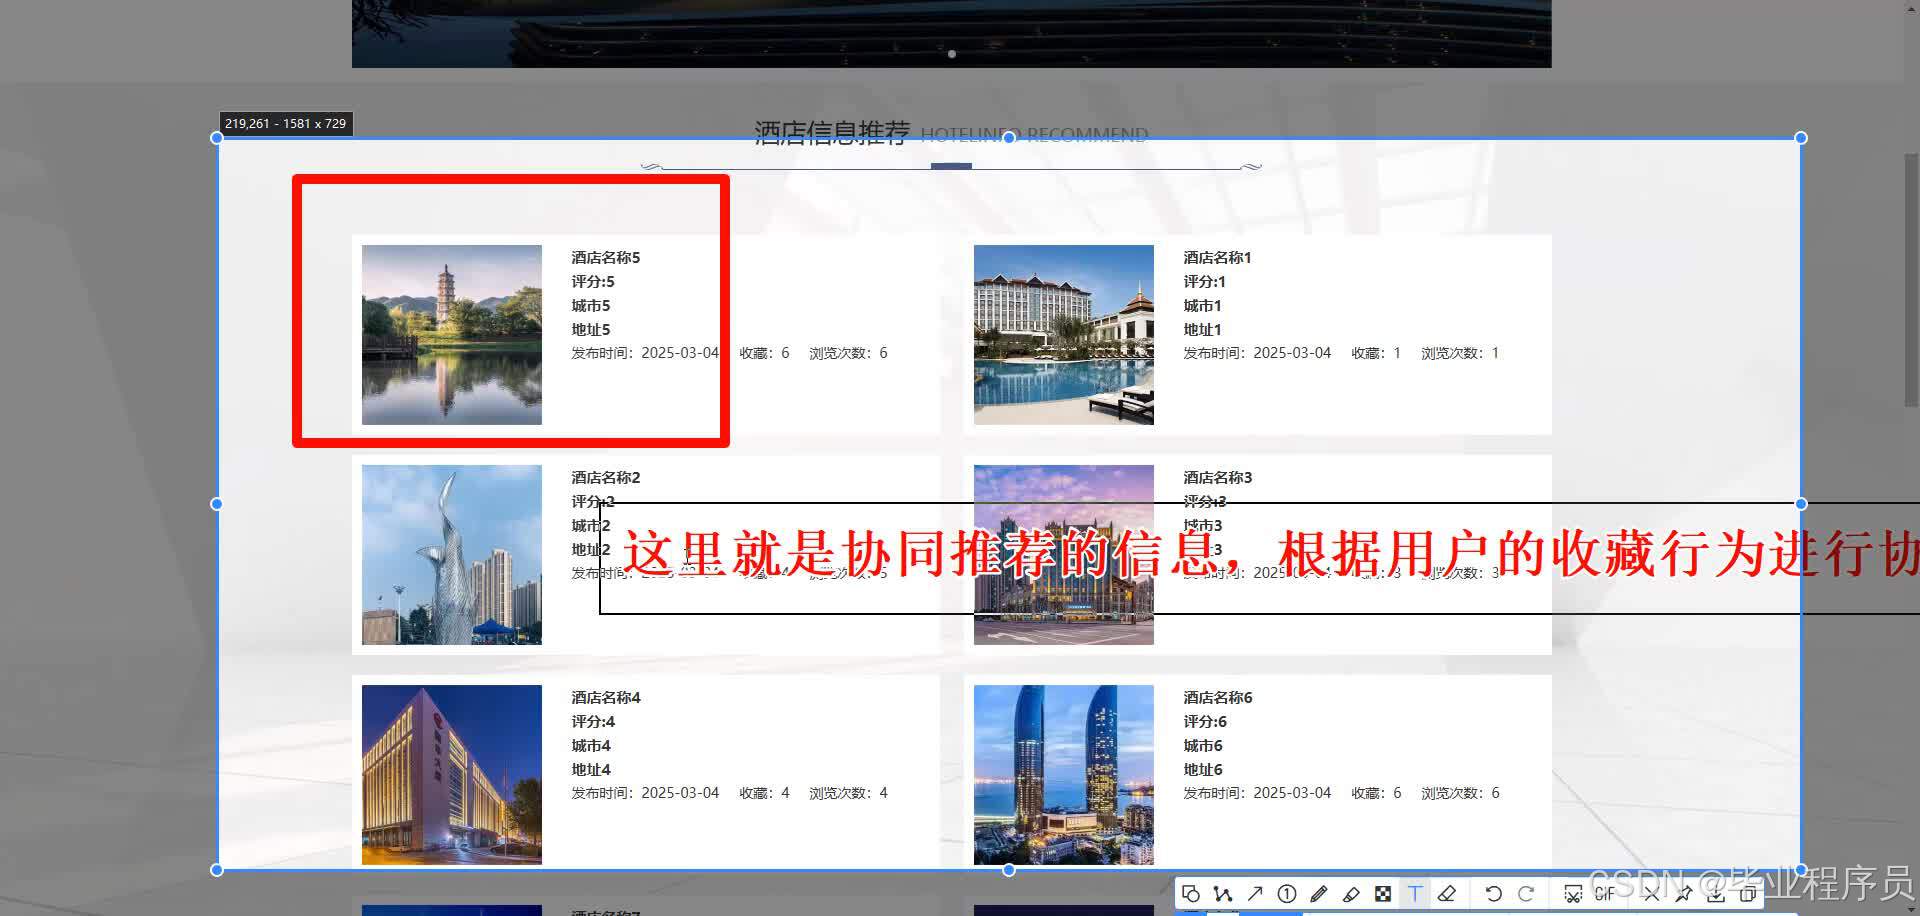The width and height of the screenshot is (1920, 916).
Task: Select the eraser tool
Action: (x=1448, y=893)
